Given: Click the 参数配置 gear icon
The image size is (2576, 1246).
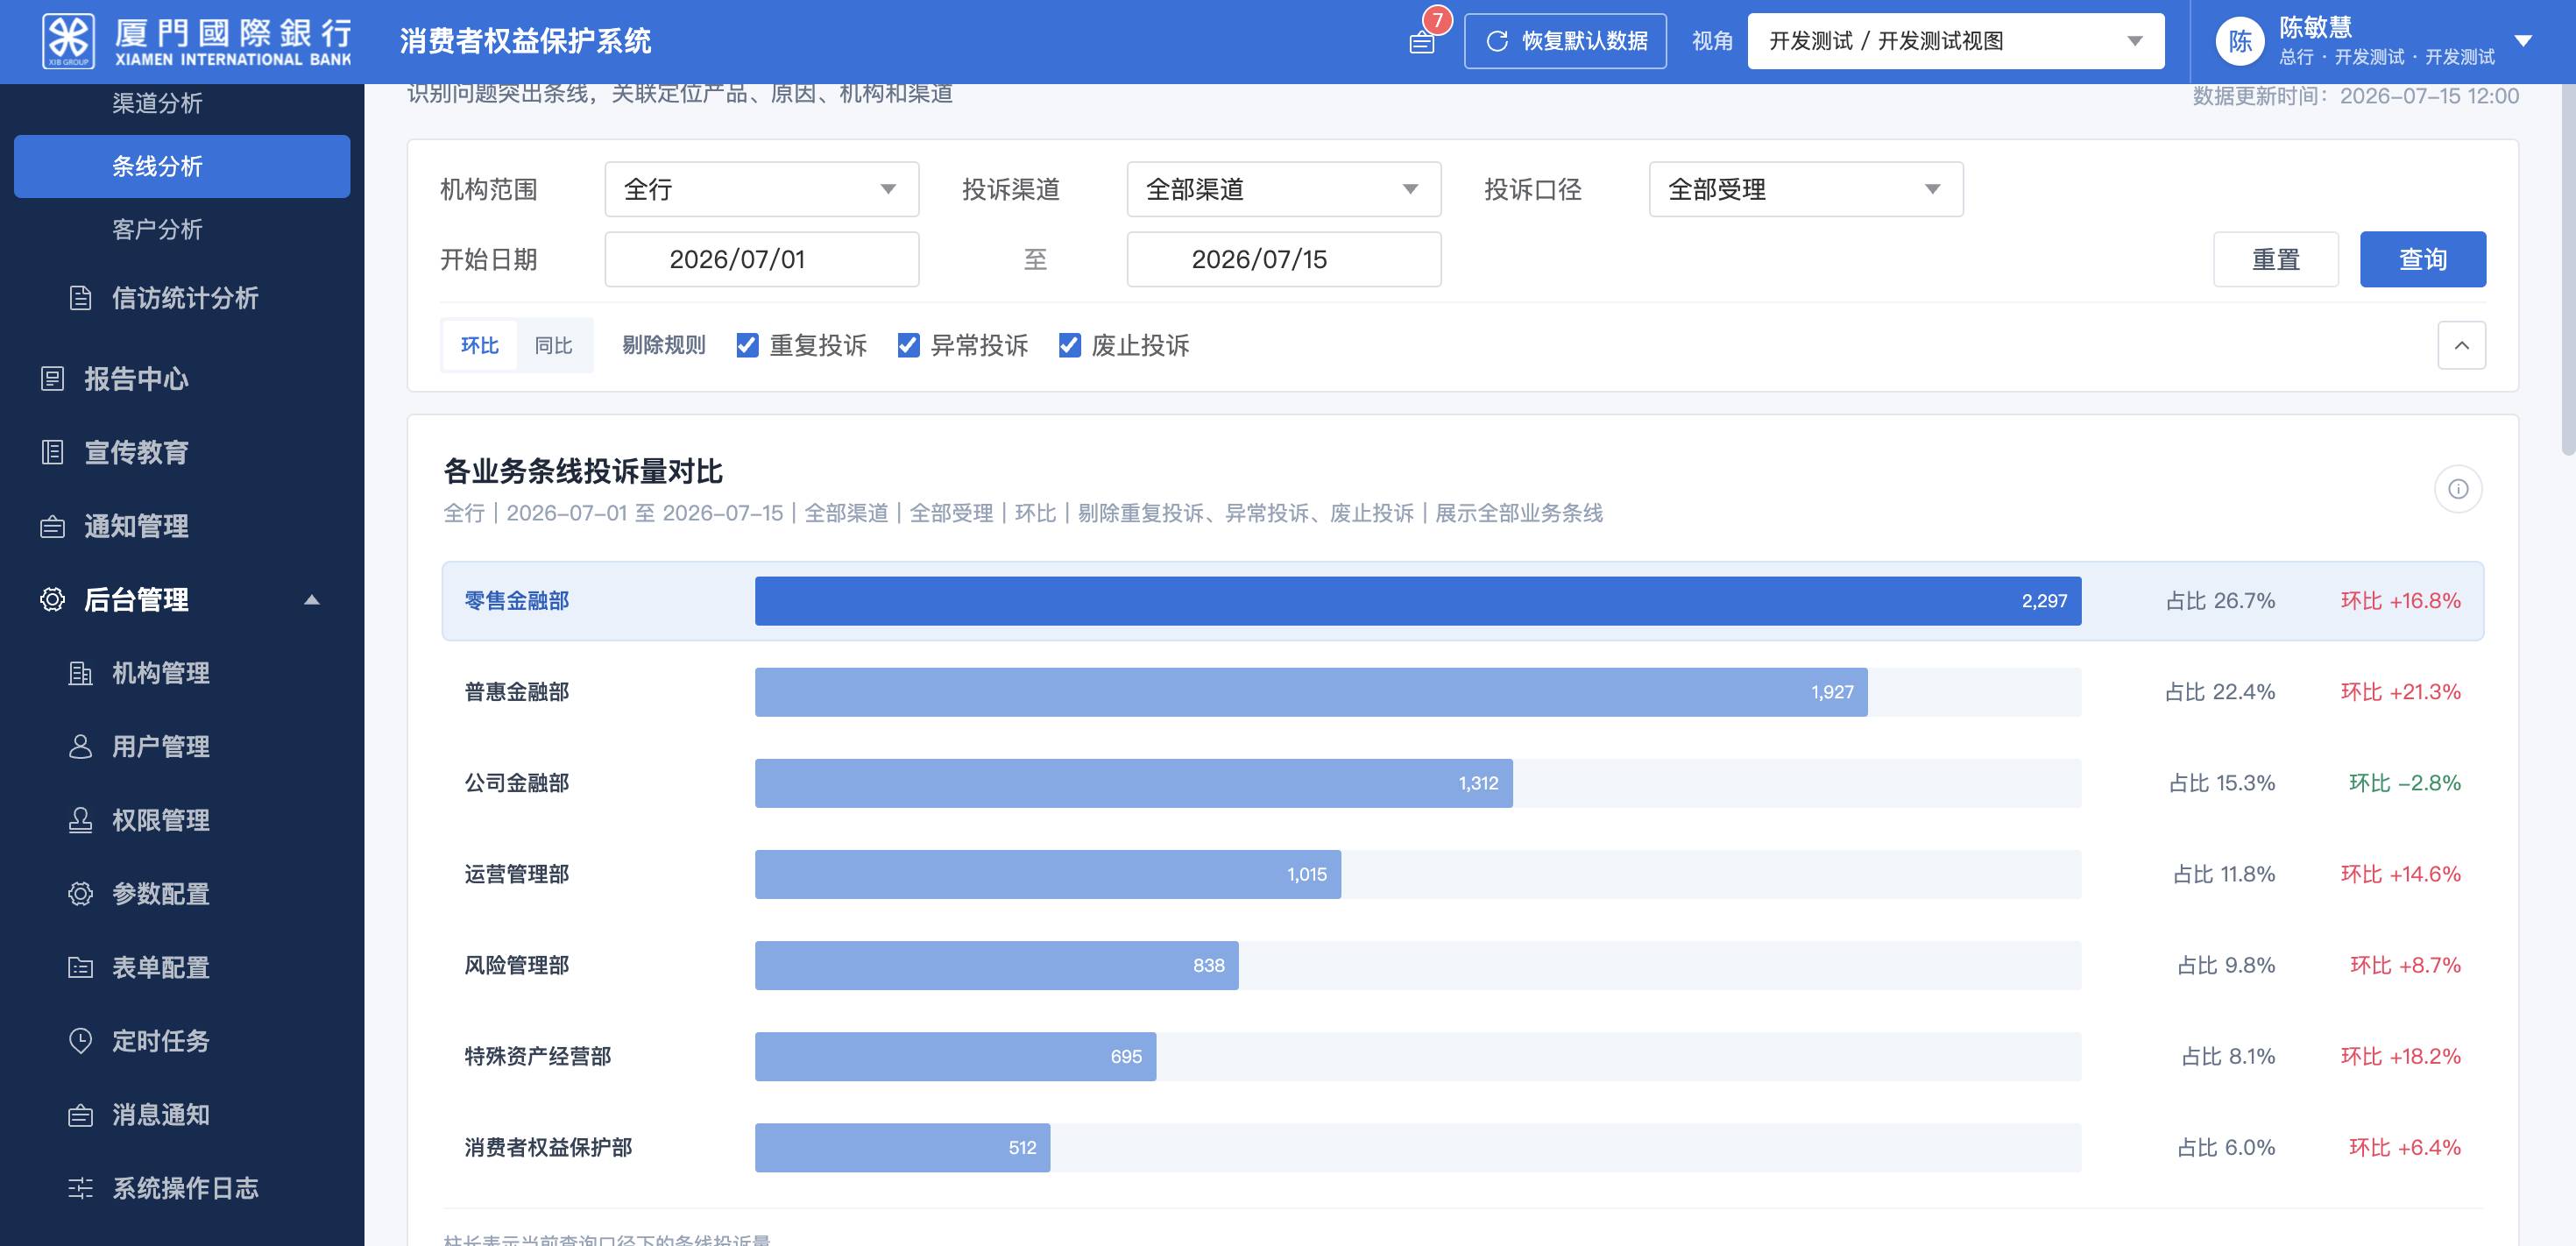Looking at the screenshot, I should click(81, 893).
